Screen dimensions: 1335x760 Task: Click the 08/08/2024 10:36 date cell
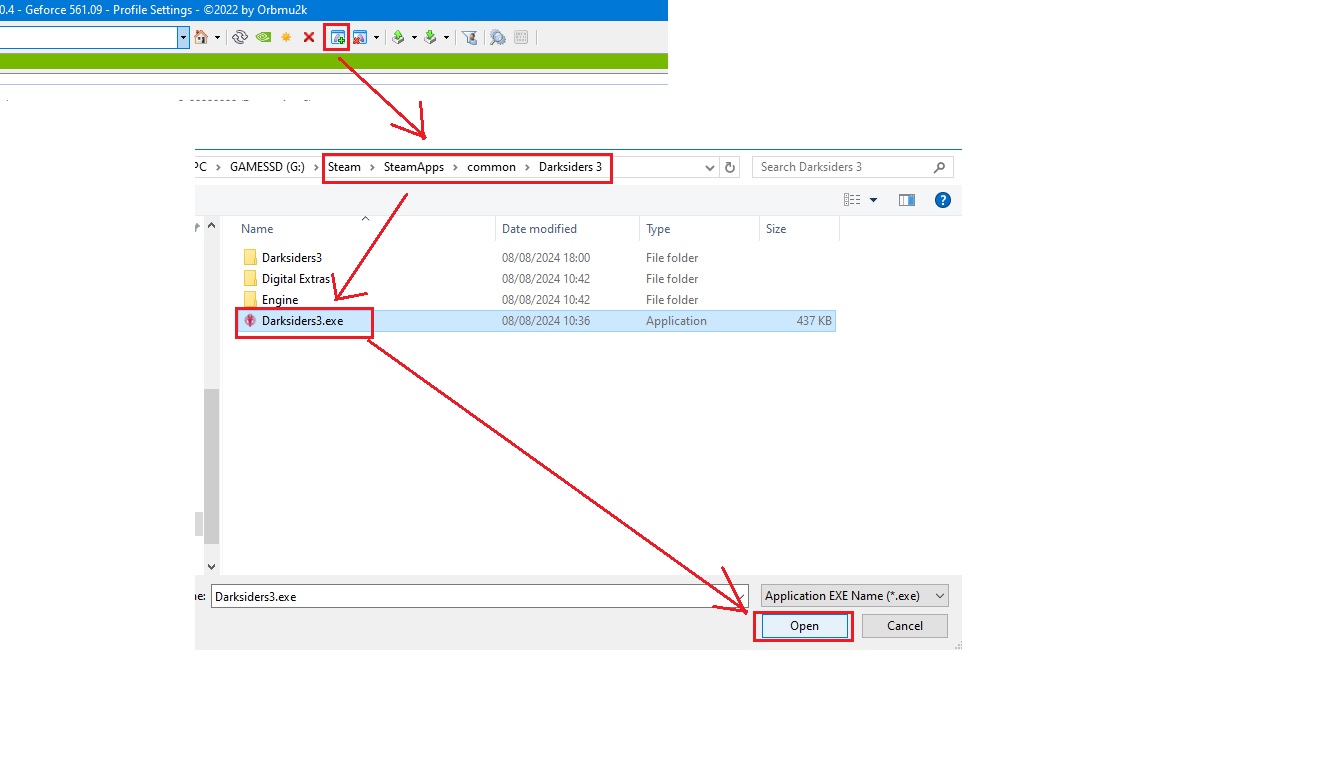[x=546, y=321]
